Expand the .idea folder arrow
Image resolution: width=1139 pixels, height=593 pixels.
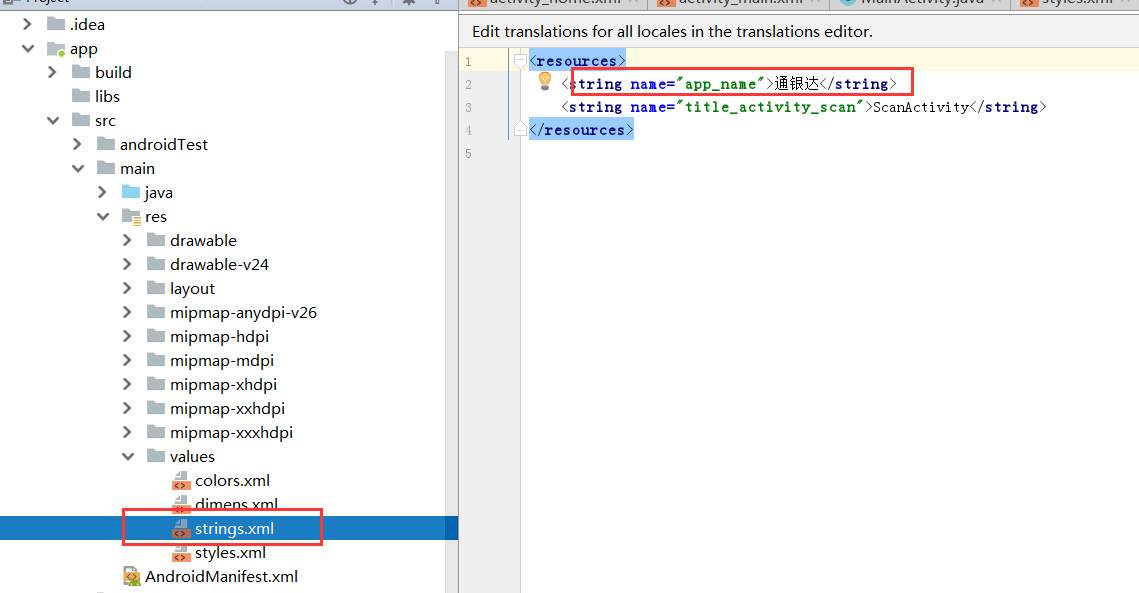[x=28, y=24]
